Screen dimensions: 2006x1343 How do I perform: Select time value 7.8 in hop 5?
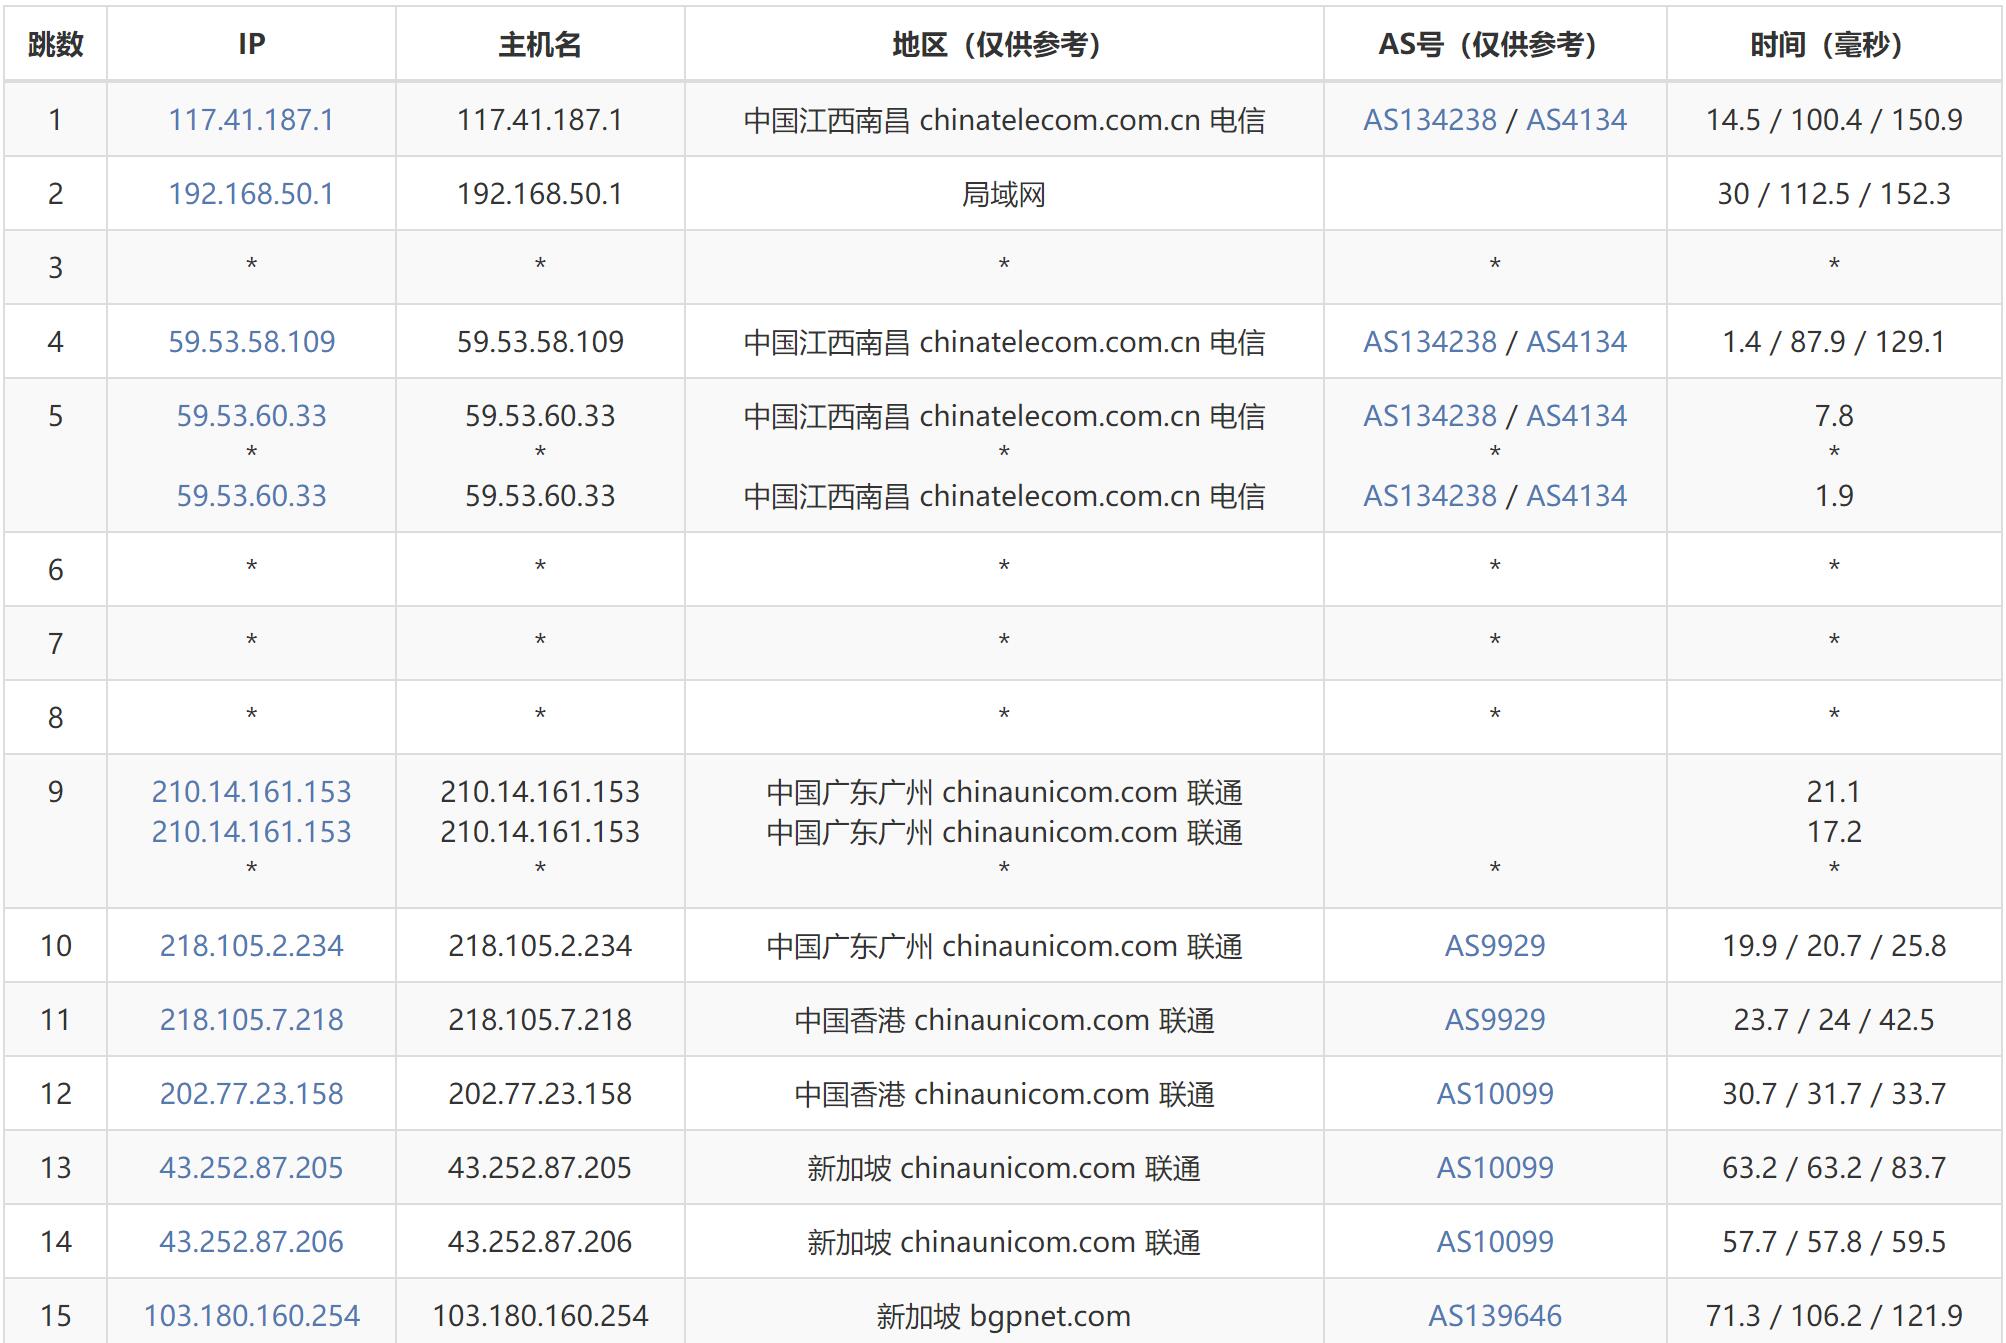(x=1834, y=416)
